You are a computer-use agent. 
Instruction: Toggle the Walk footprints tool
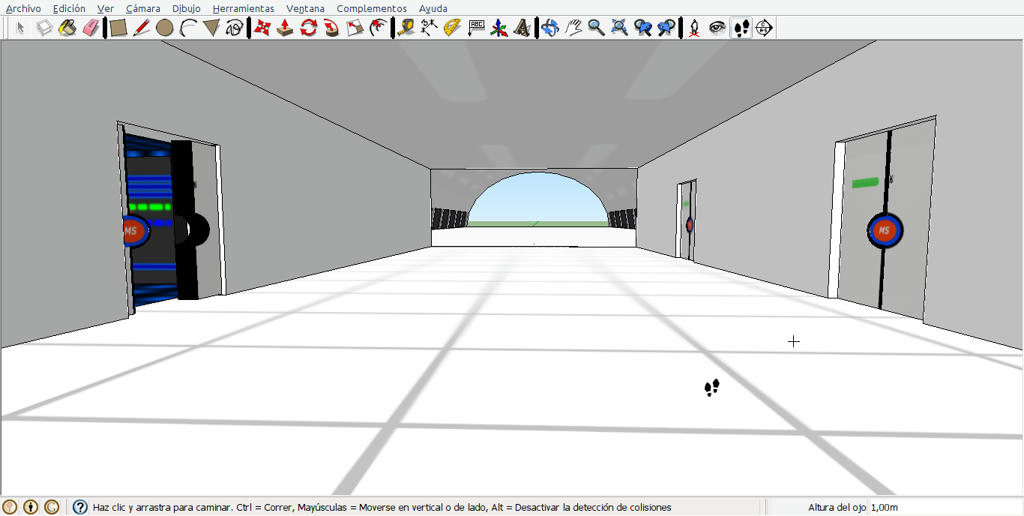coord(741,28)
